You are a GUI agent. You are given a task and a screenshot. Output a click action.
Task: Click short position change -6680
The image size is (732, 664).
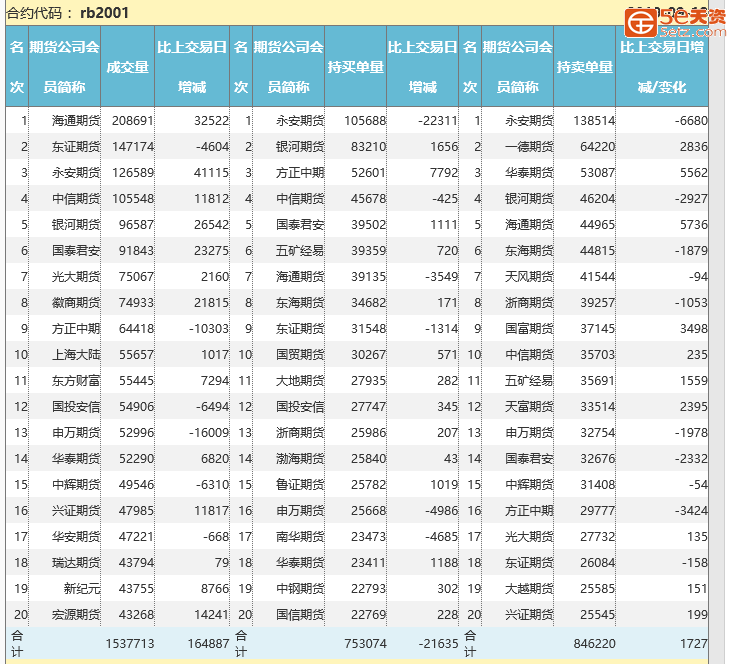[691, 121]
